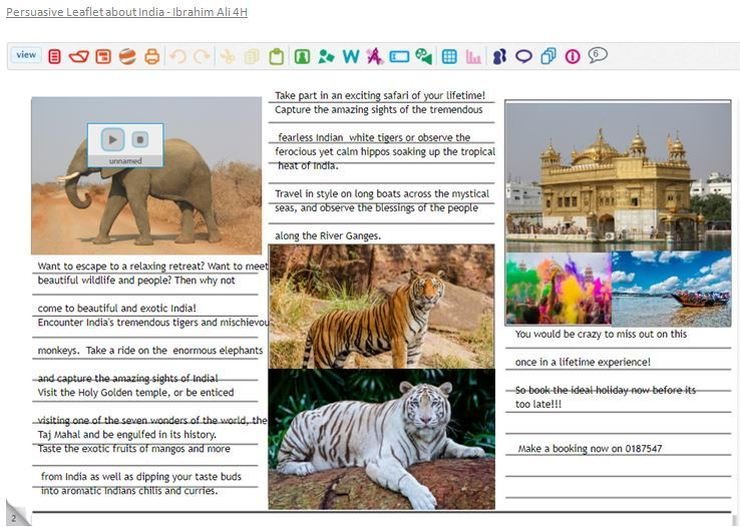Click the blue text box icon
This screenshot has height=527, width=740.
(x=399, y=57)
